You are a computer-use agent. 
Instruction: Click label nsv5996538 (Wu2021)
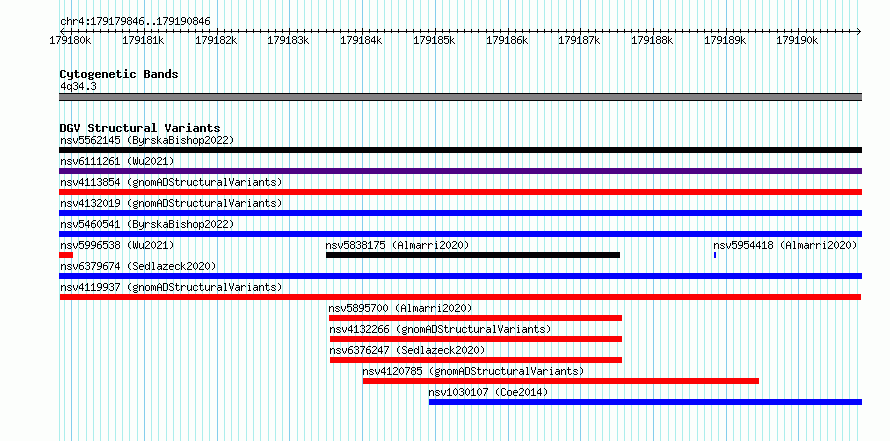click(117, 245)
